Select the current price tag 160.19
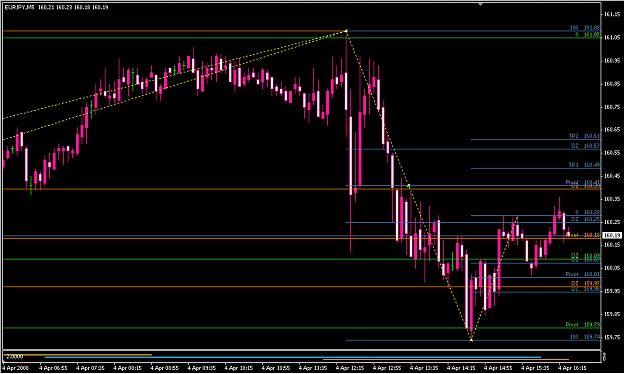The height and width of the screenshot is (374, 625). [x=612, y=235]
